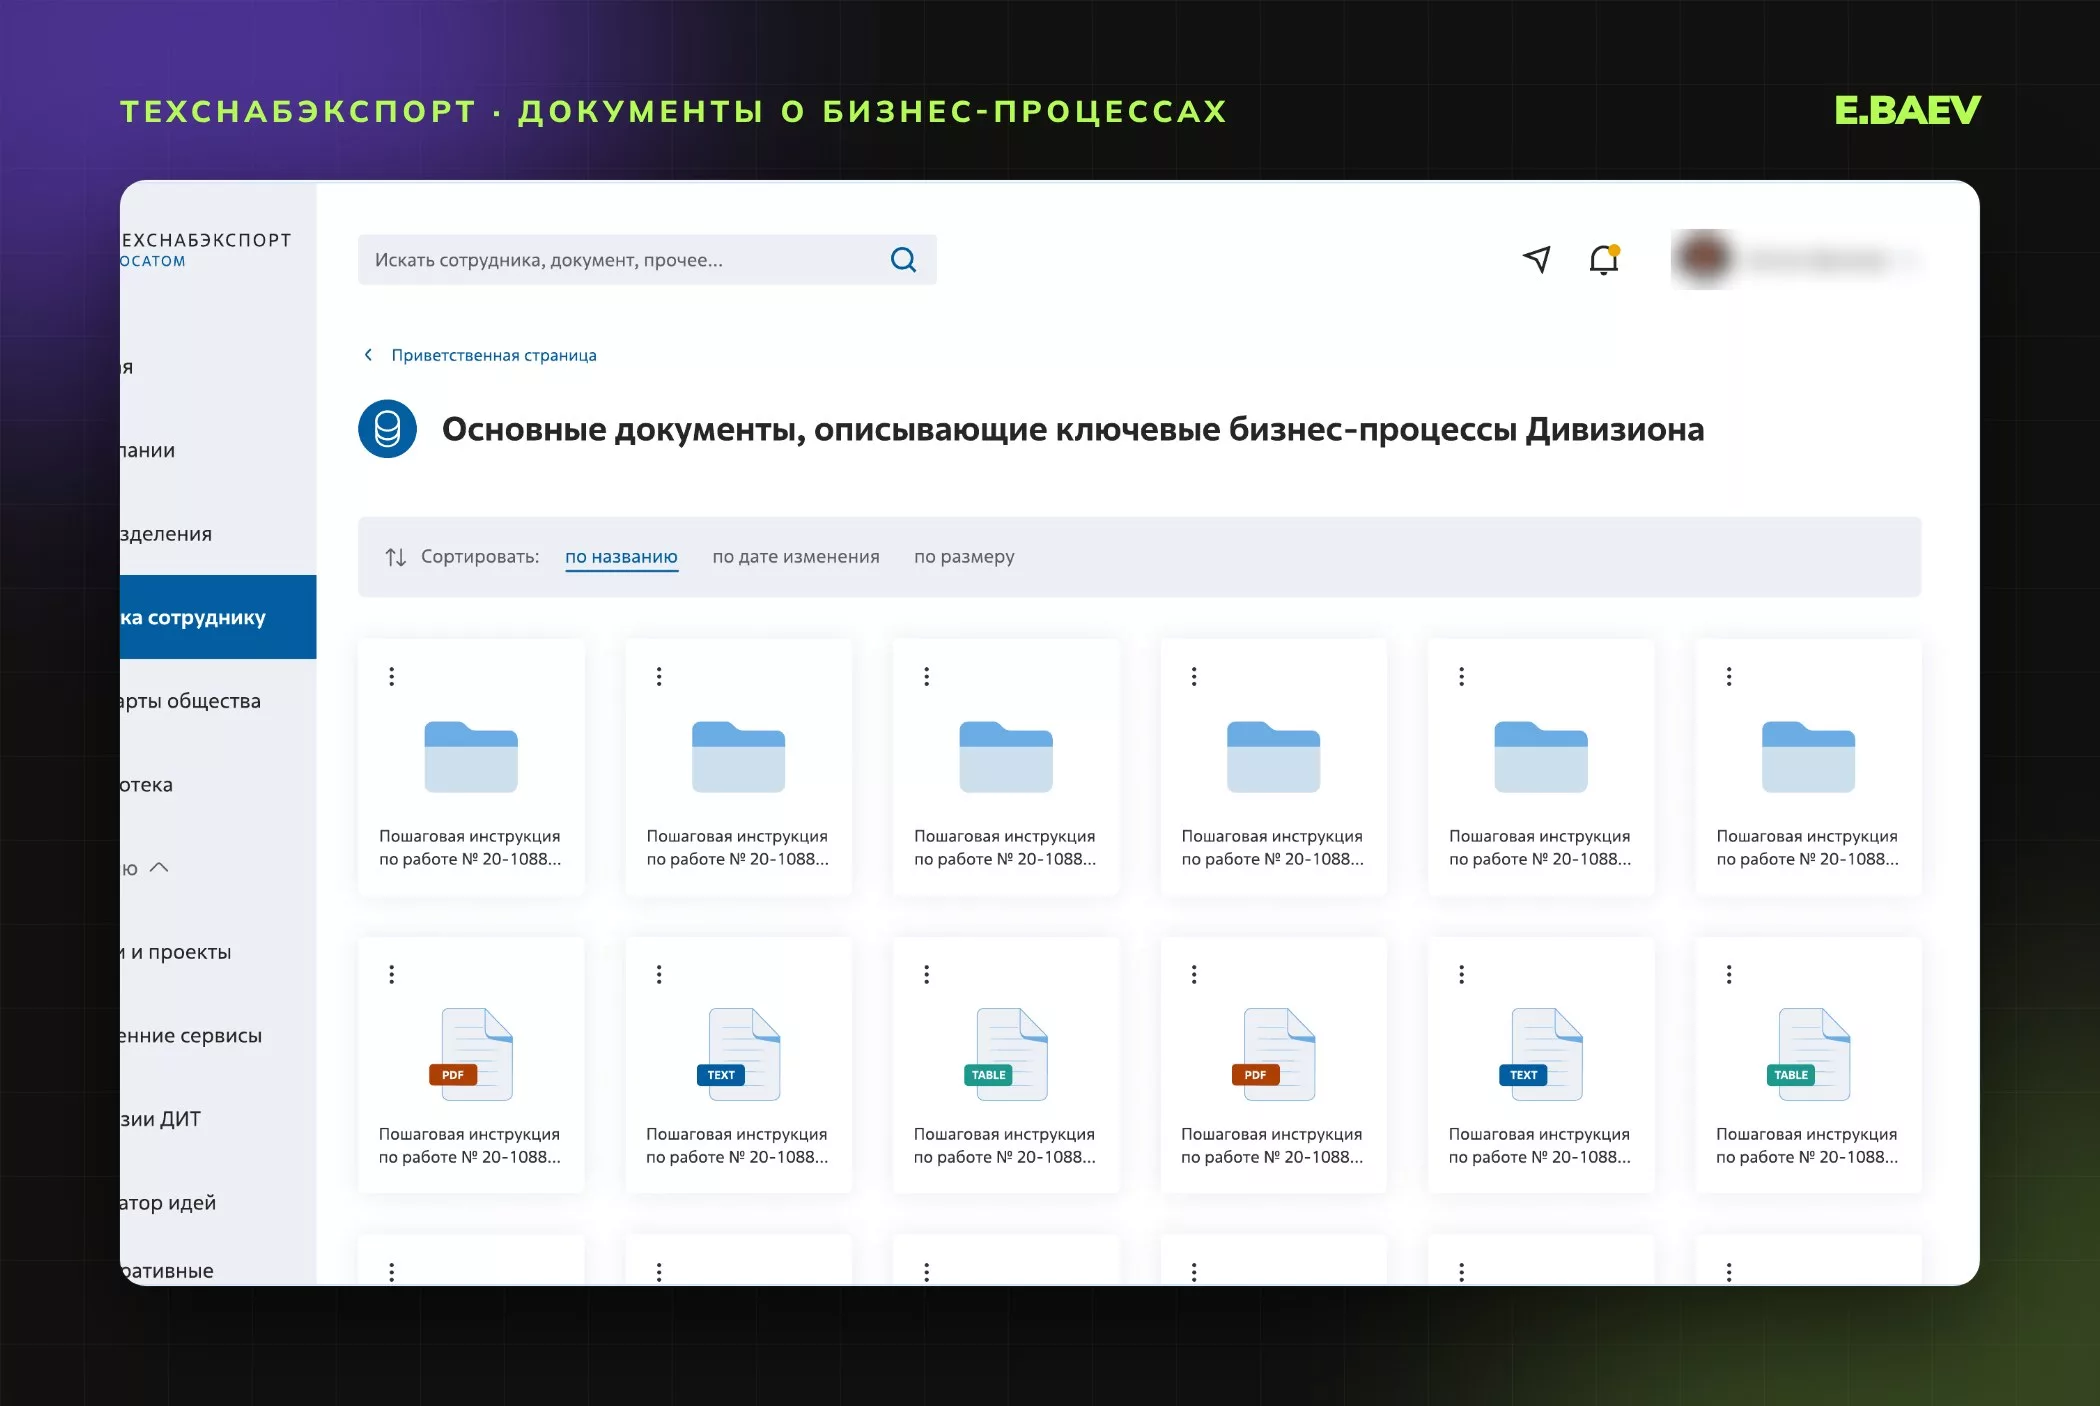
Task: Click the search magnifier icon
Action: coord(903,260)
